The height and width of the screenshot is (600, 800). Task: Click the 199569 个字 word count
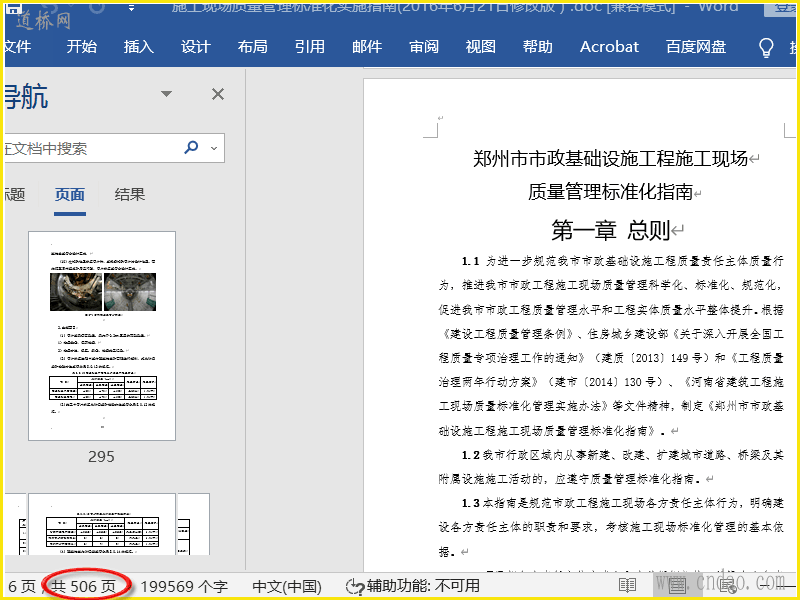coord(184,586)
